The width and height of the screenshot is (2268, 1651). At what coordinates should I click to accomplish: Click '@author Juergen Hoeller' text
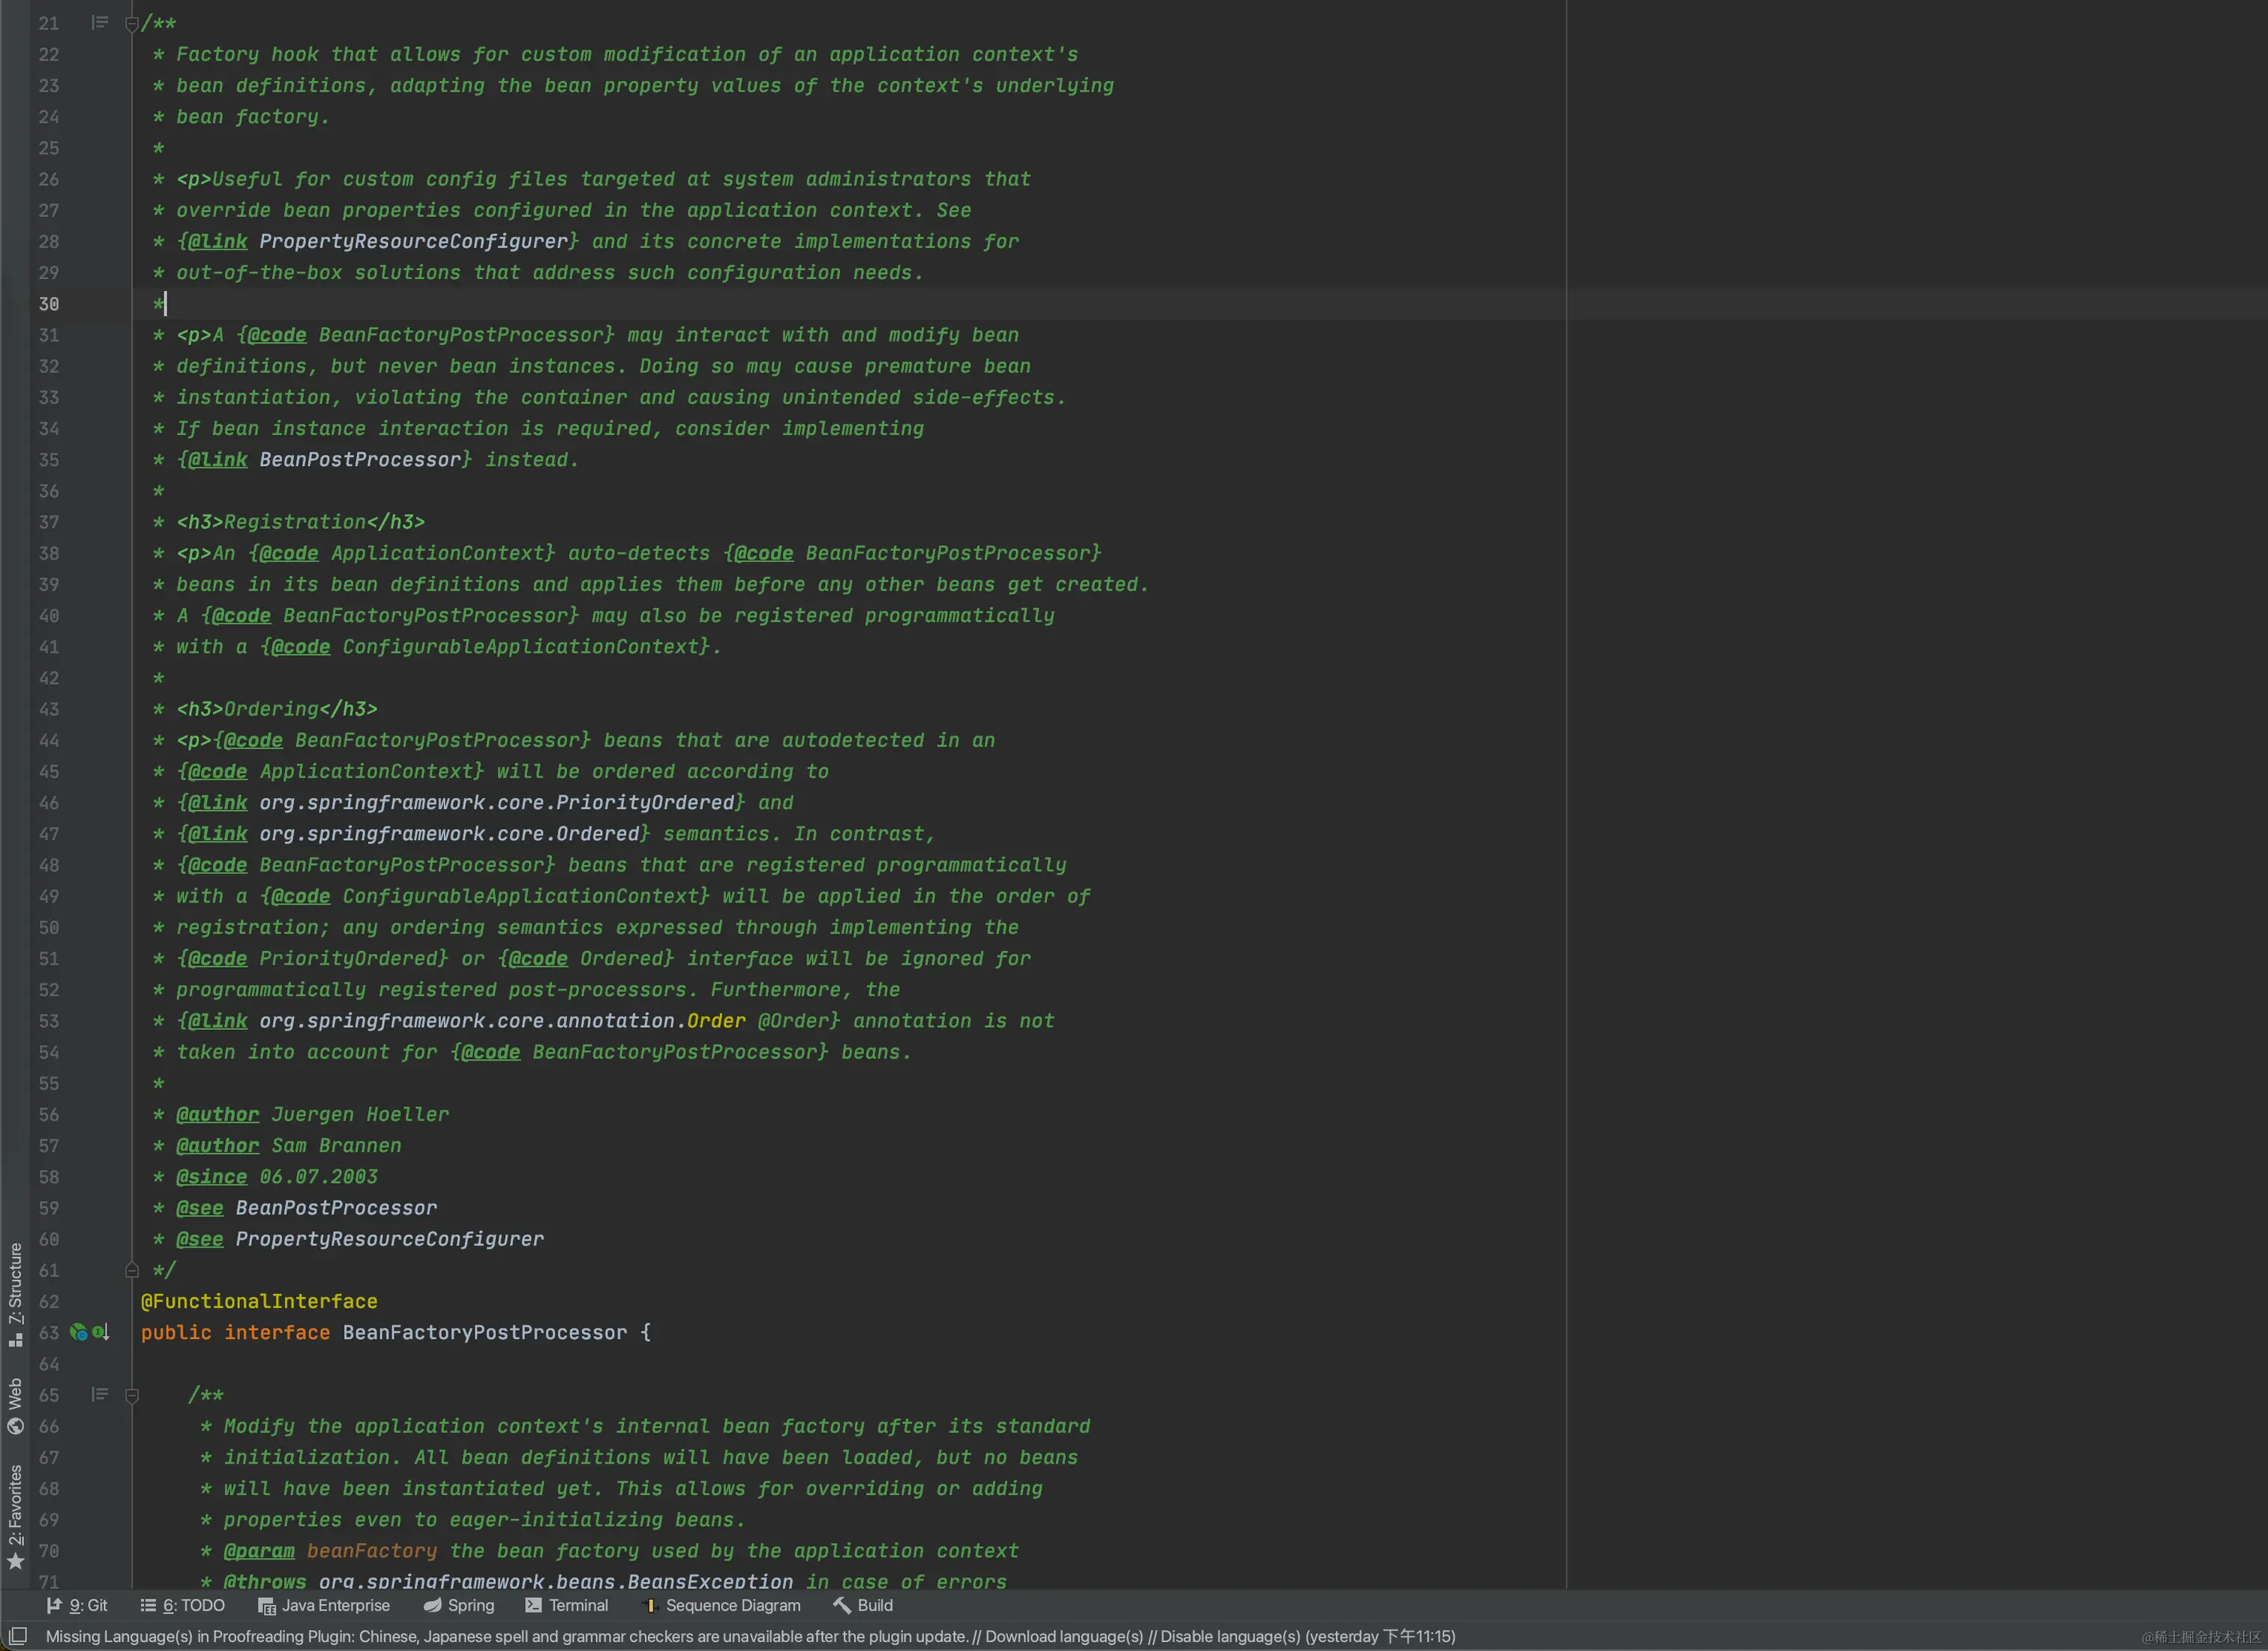(312, 1114)
